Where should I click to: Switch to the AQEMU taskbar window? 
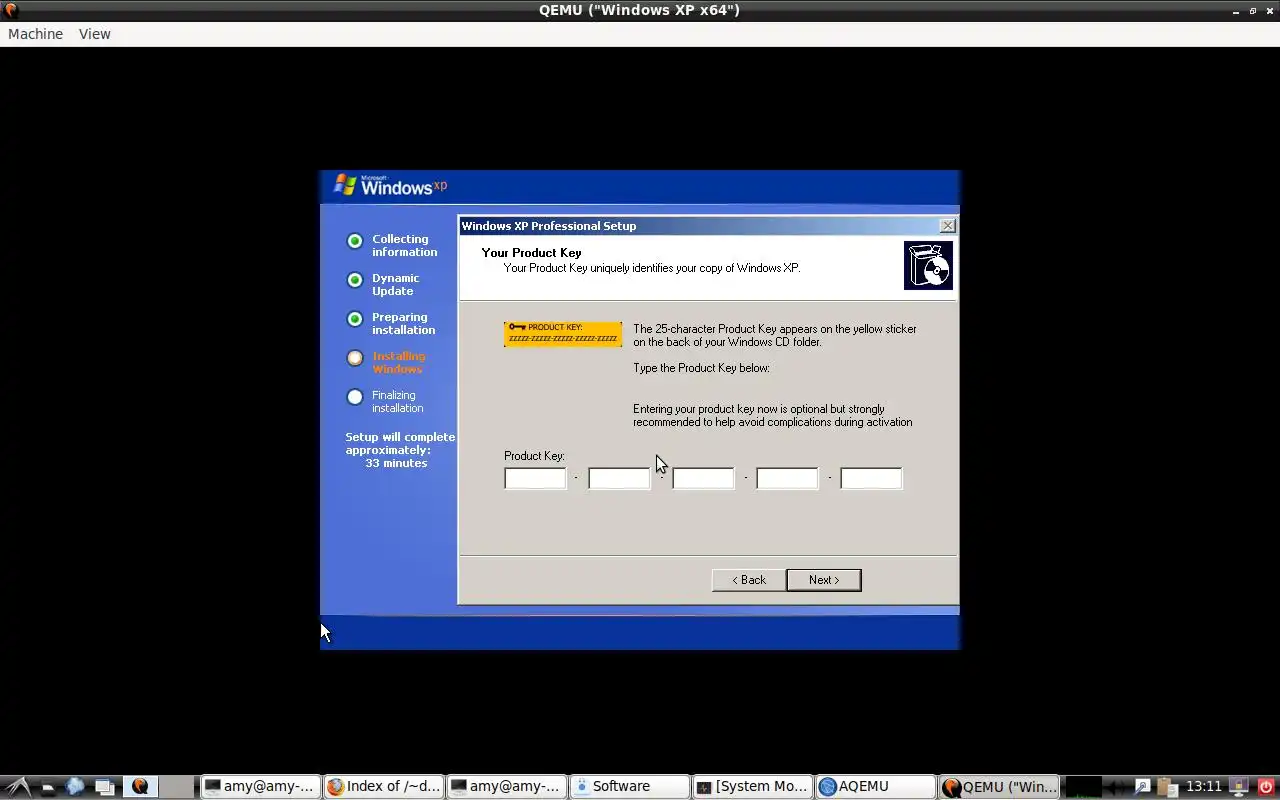[875, 787]
